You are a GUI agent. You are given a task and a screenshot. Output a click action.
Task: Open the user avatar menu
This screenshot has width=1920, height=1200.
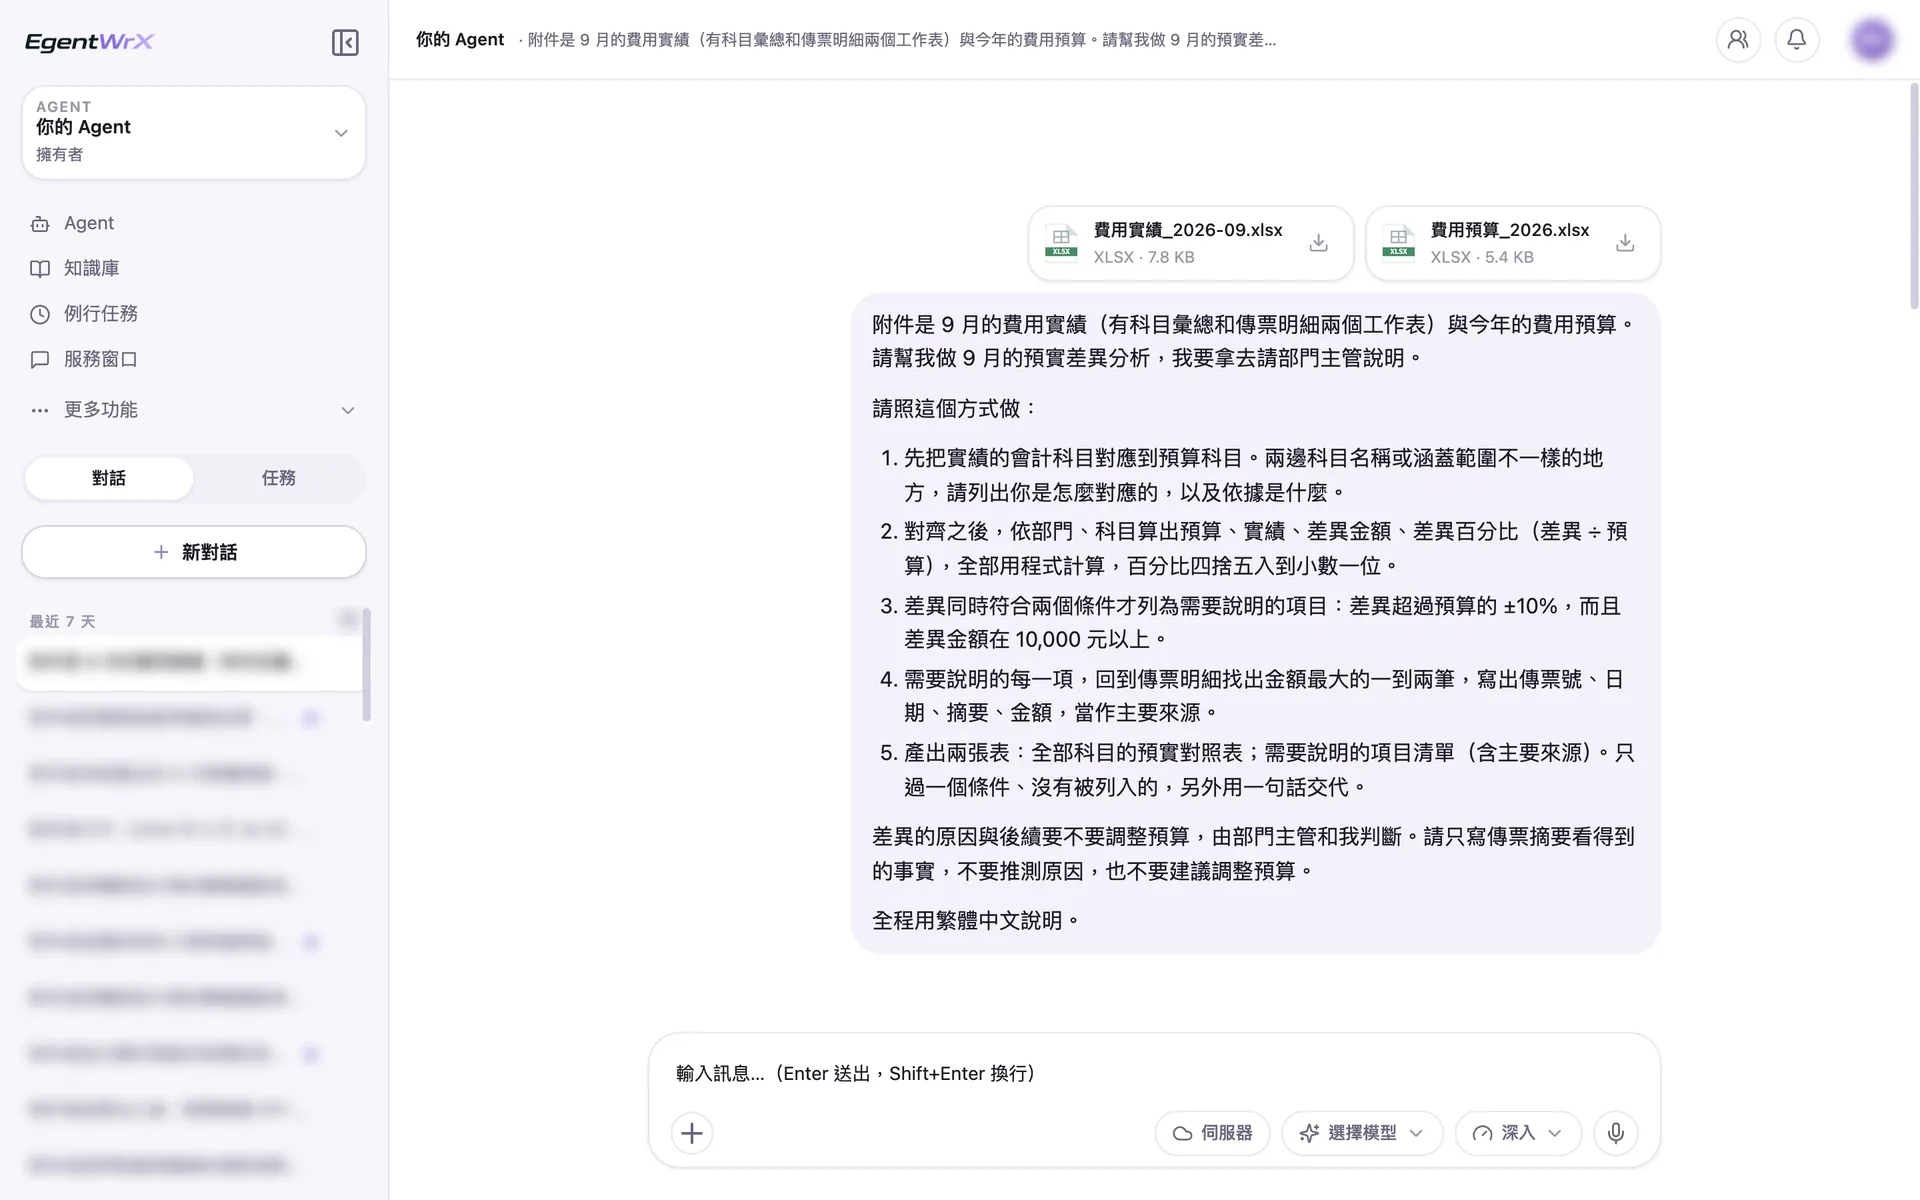[x=1872, y=40]
